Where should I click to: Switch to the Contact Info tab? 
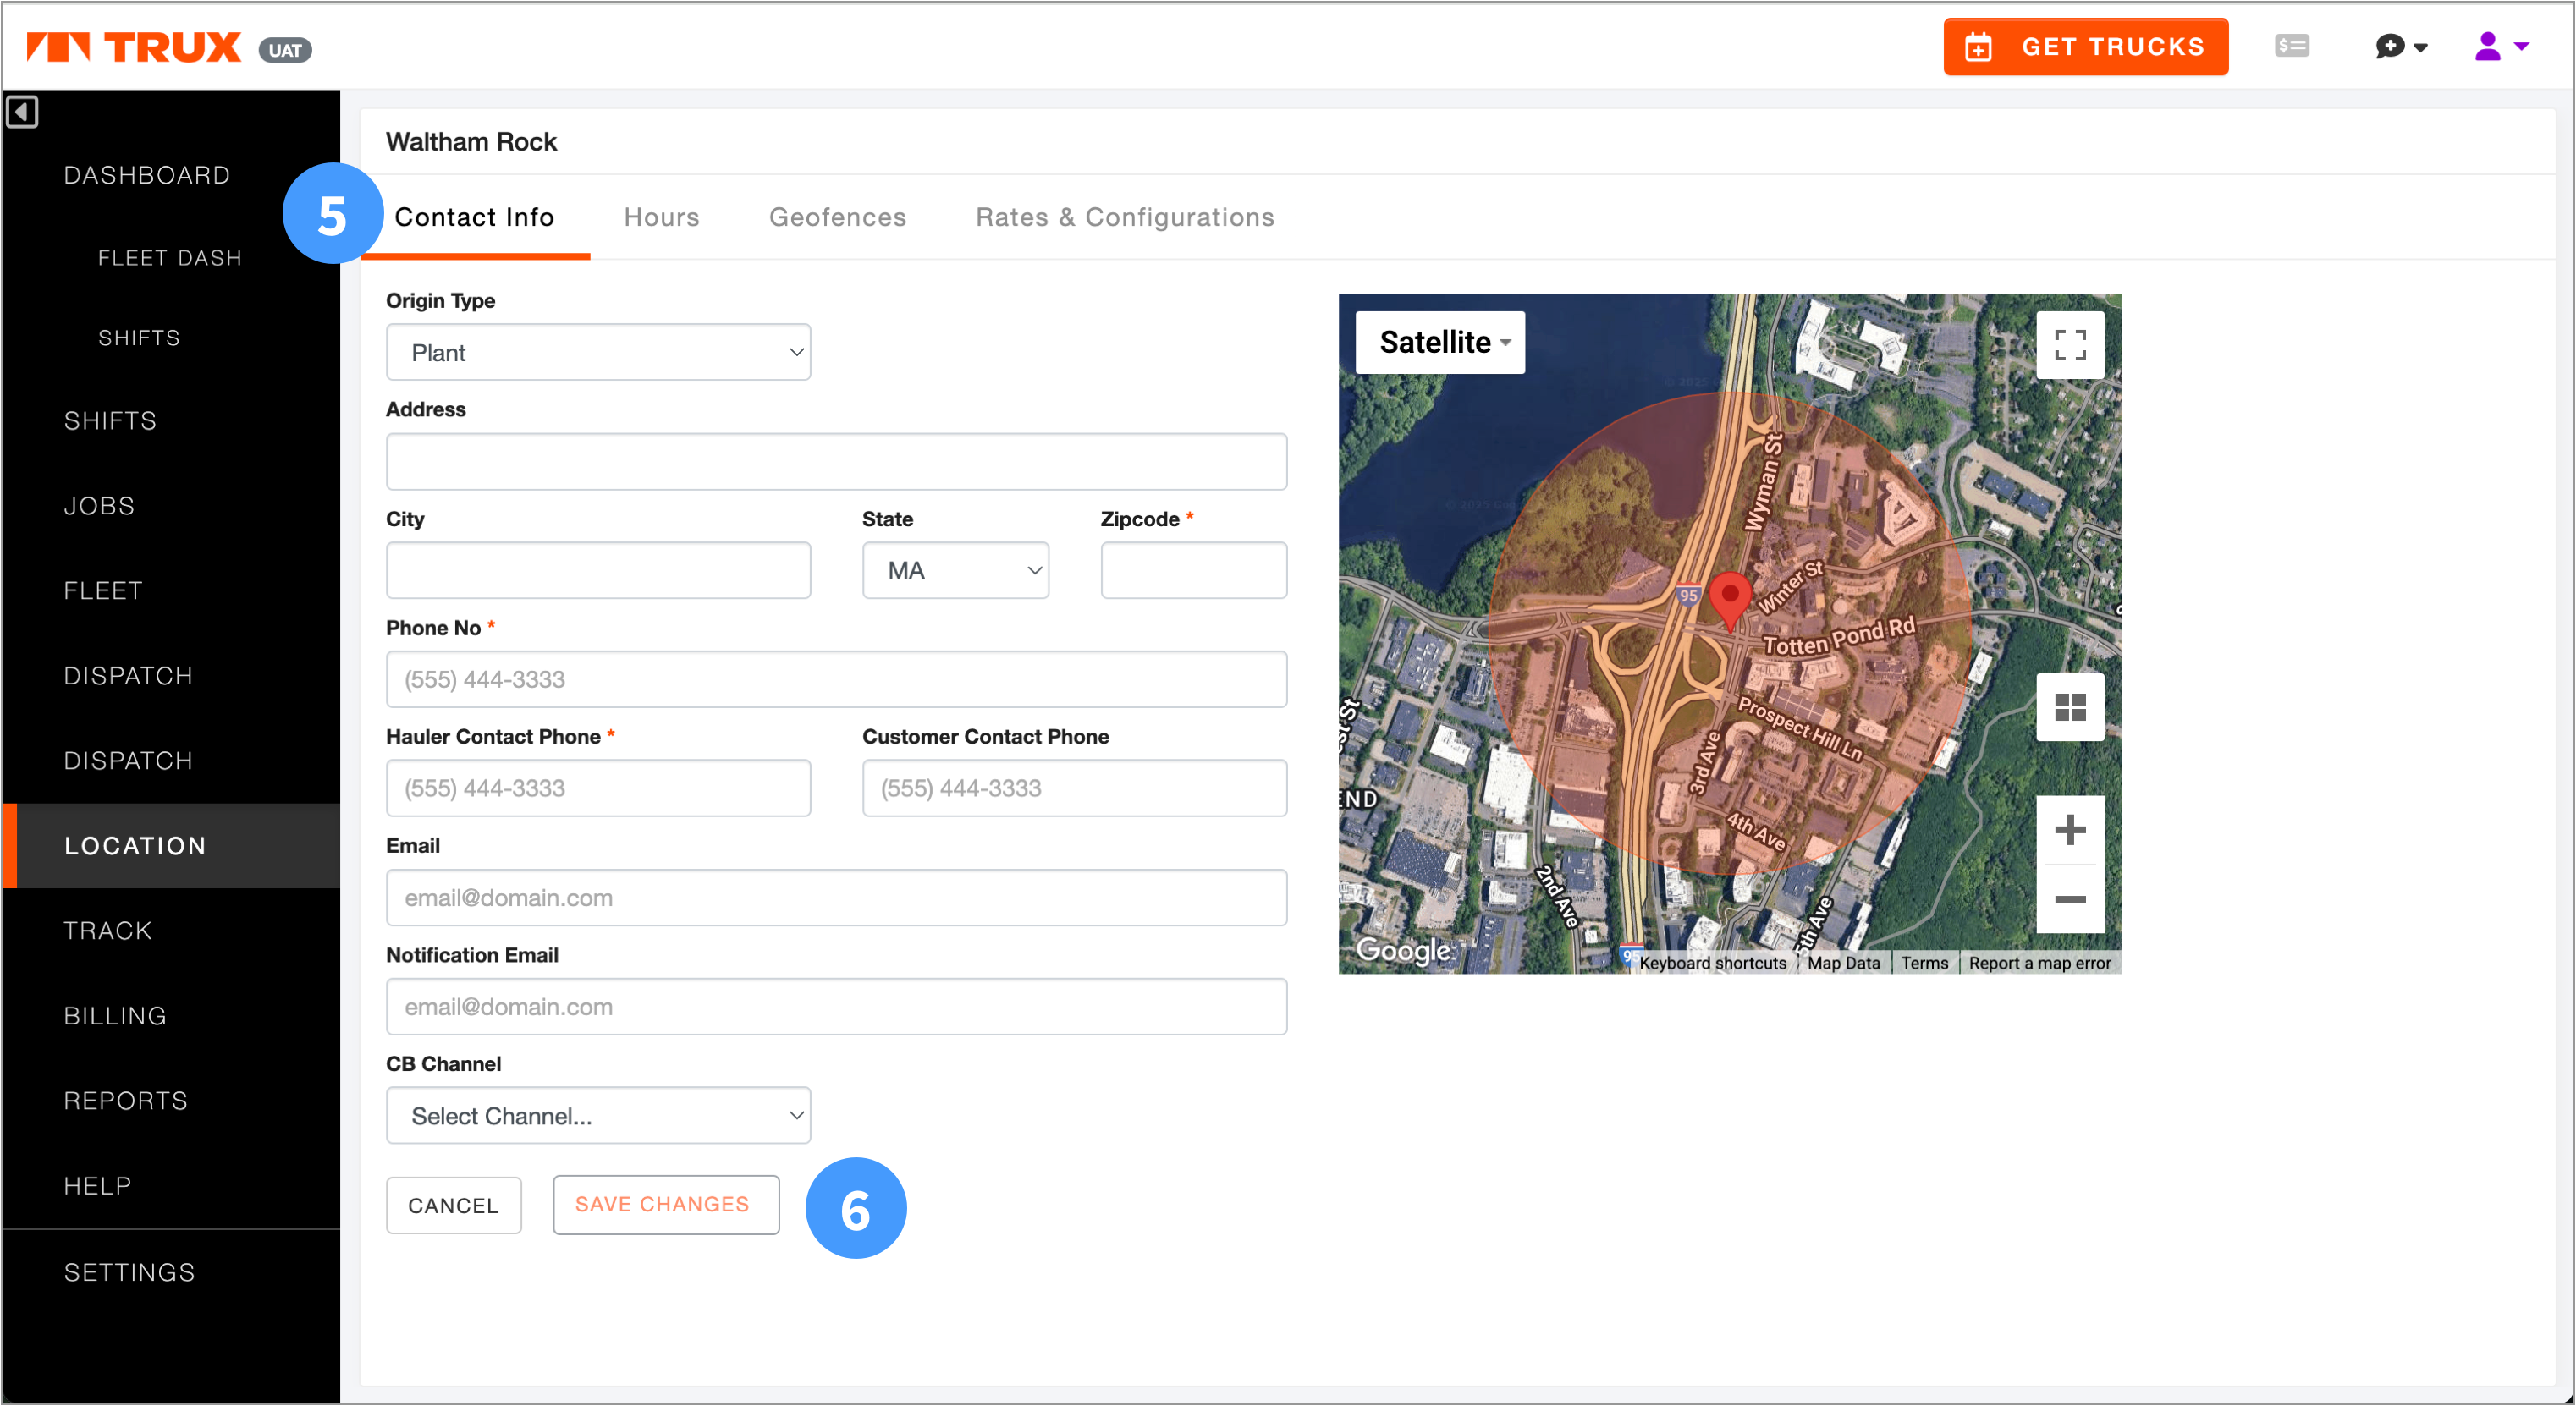point(474,218)
